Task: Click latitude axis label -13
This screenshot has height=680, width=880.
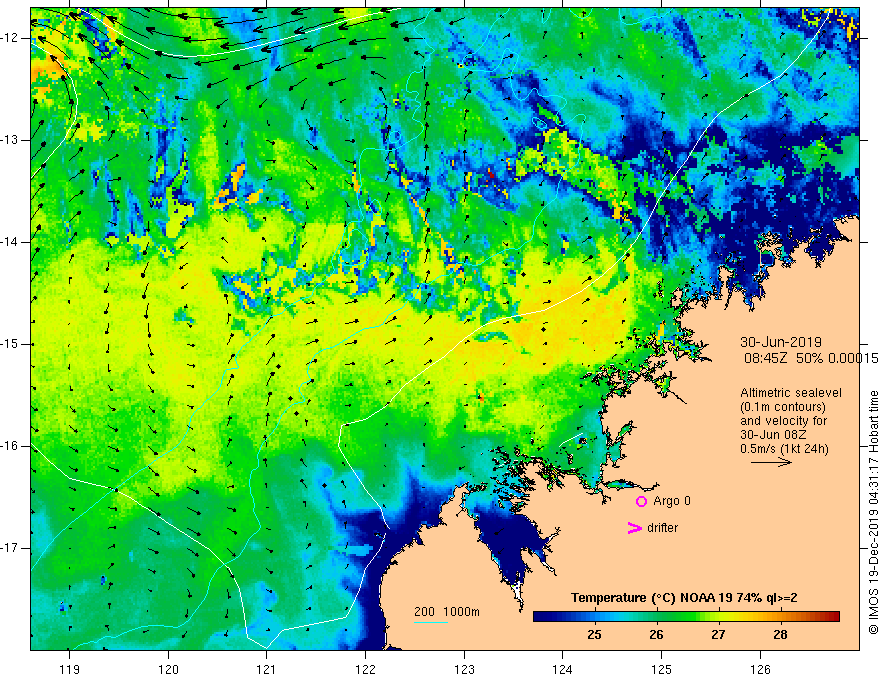Action: [x=10, y=140]
